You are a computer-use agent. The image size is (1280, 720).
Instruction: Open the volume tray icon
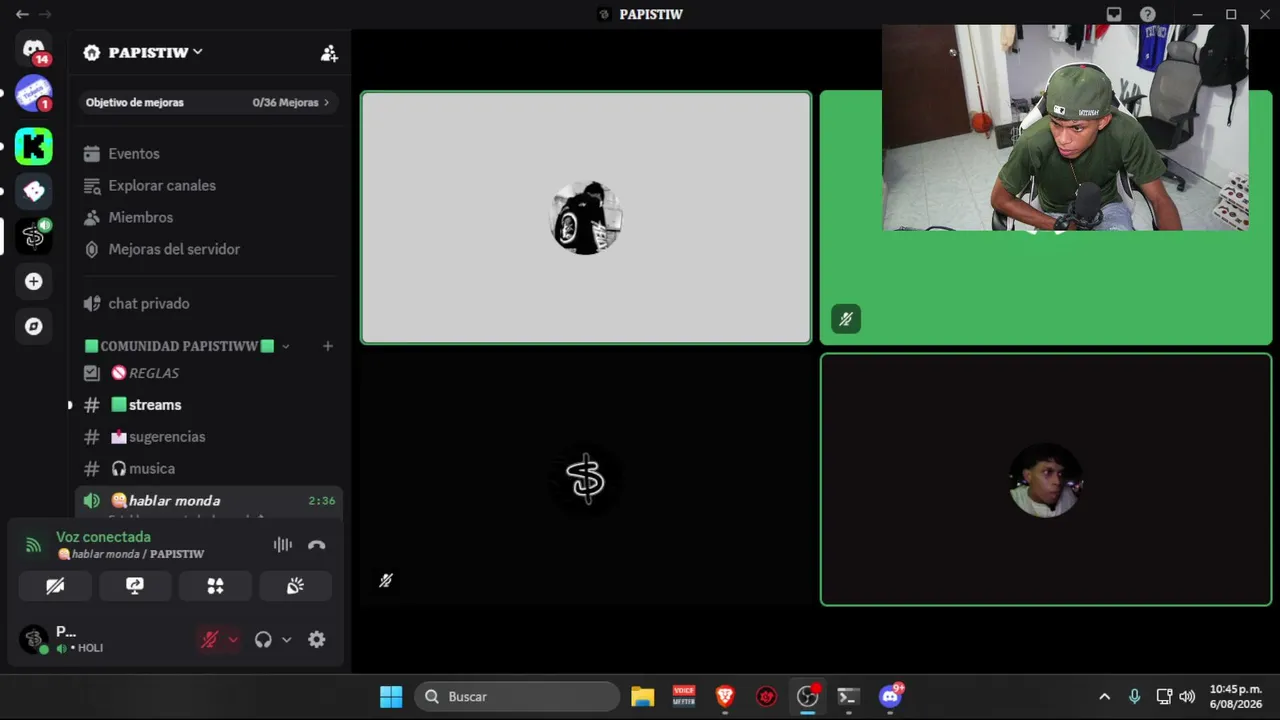[x=1187, y=697]
